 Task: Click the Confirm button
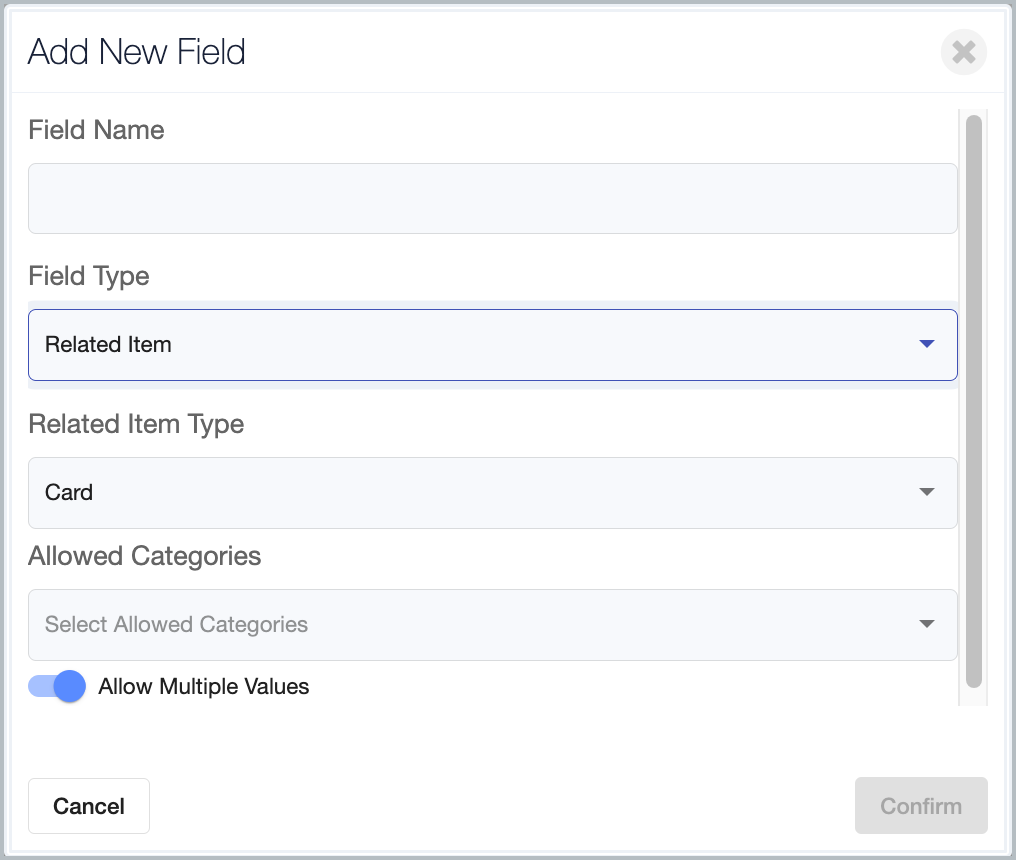click(x=920, y=806)
